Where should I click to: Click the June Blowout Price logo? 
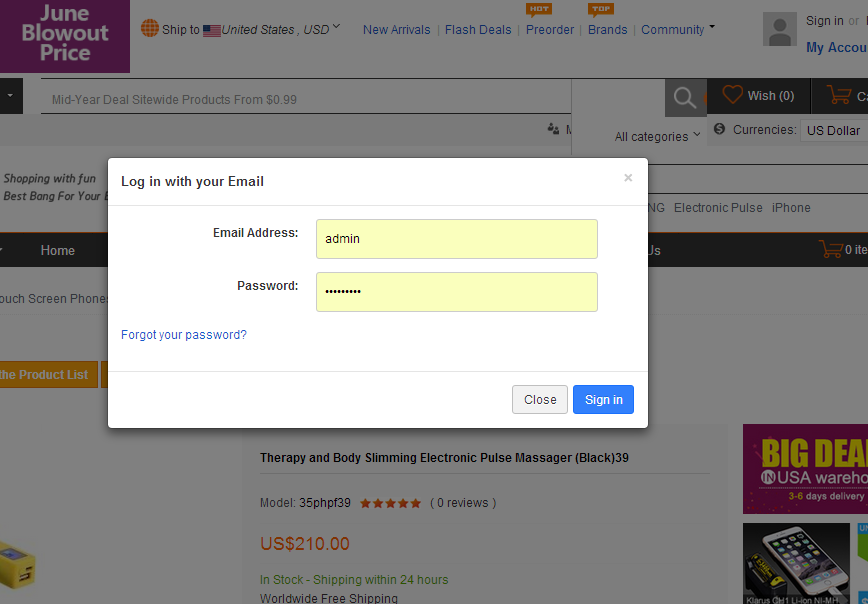65,36
